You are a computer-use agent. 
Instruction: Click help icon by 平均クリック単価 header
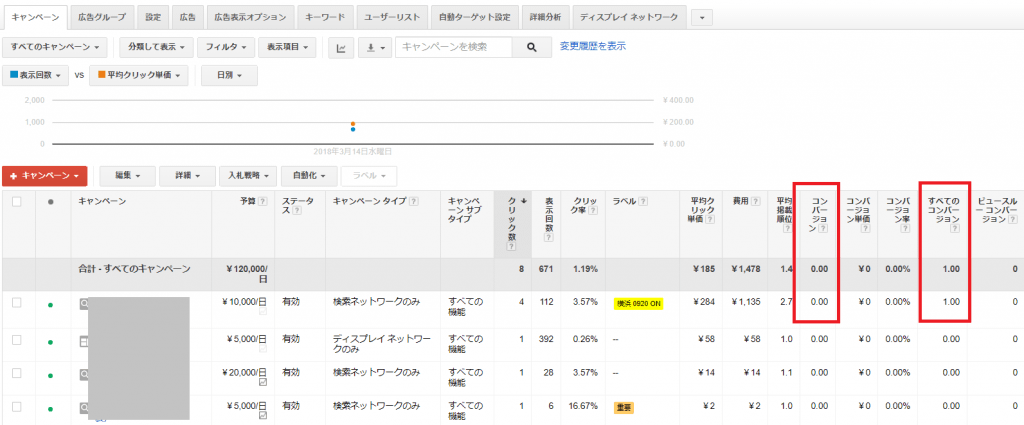tap(710, 219)
